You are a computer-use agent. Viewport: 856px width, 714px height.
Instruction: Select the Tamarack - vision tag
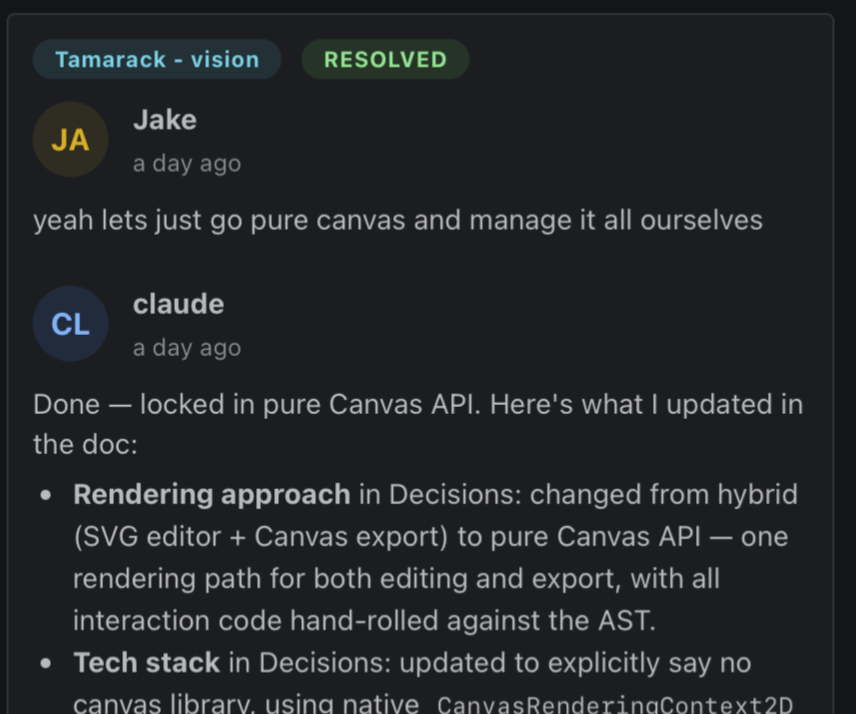[157, 60]
